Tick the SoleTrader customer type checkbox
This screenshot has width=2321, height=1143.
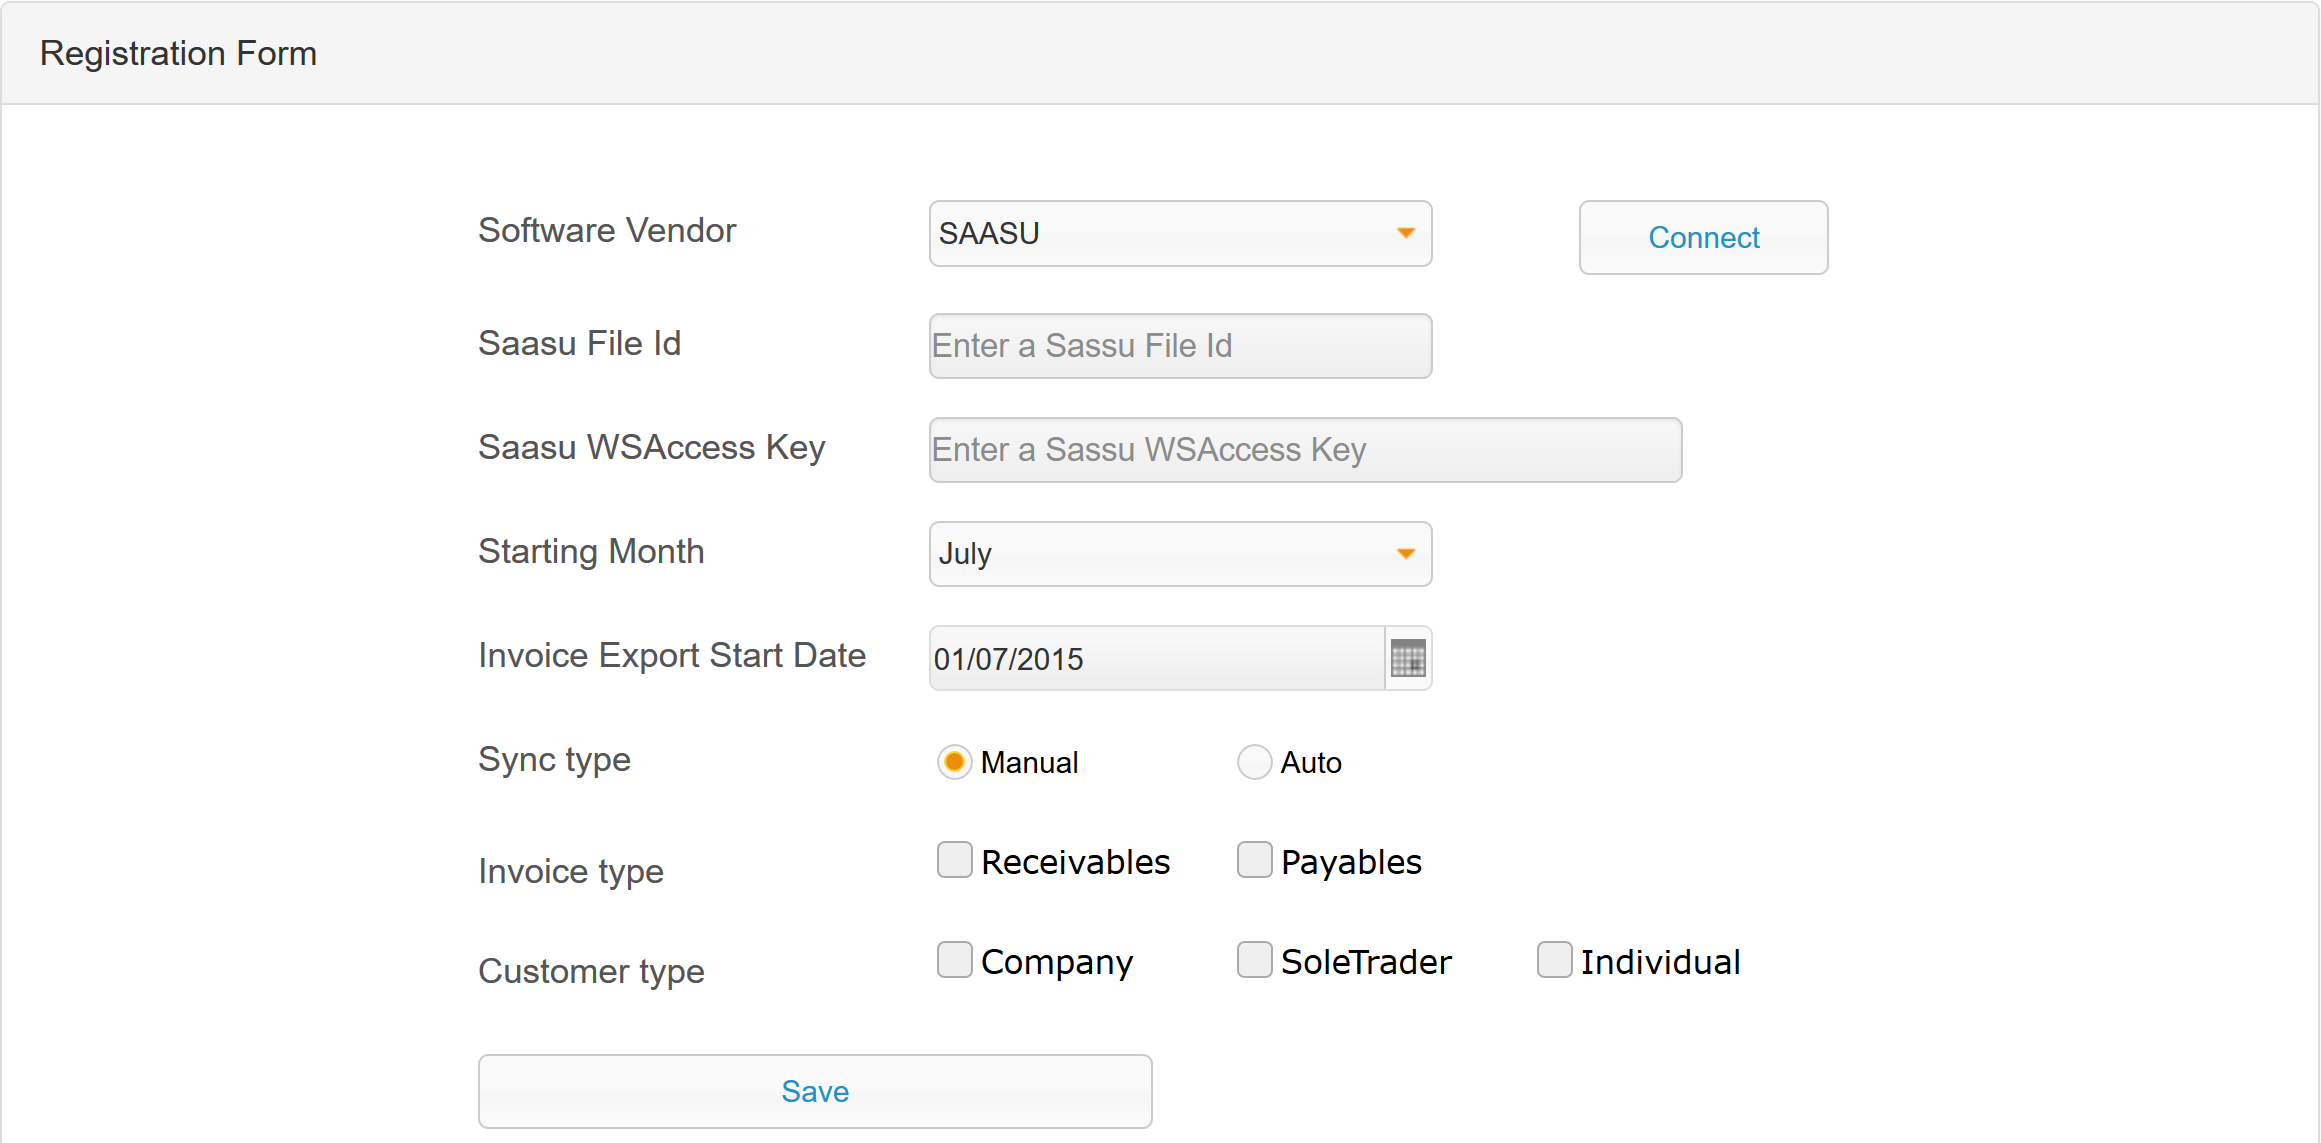pos(1254,960)
